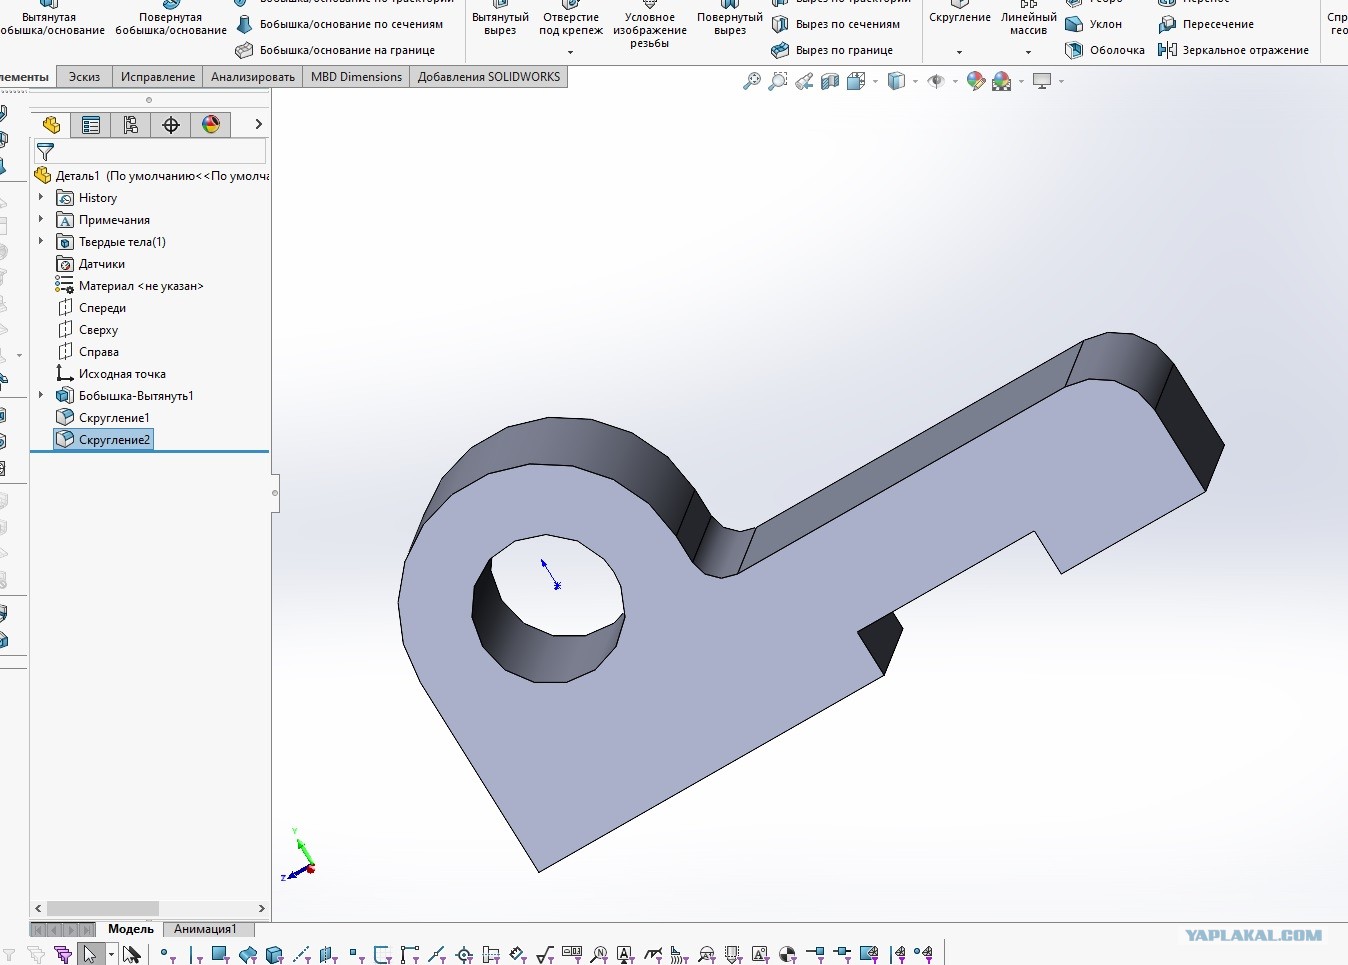Click the Деталь1 root node
Image resolution: width=1348 pixels, height=965 pixels.
click(x=151, y=176)
